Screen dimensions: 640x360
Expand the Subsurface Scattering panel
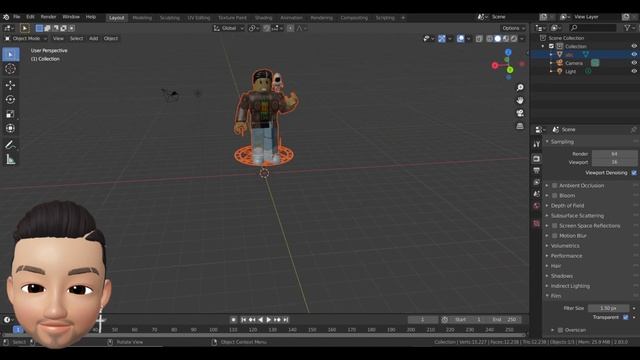pyautogui.click(x=577, y=216)
